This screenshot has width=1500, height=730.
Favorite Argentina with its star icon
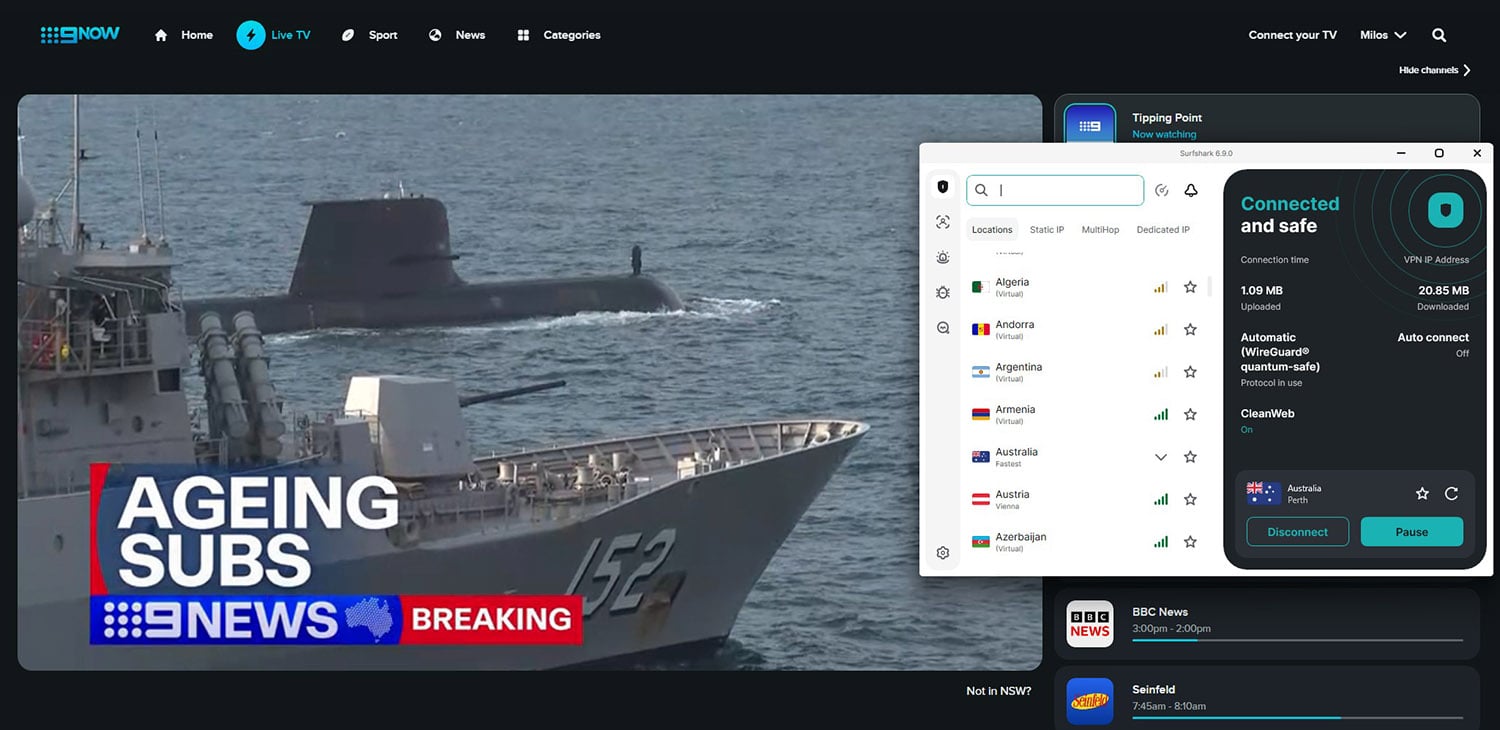pos(1190,372)
